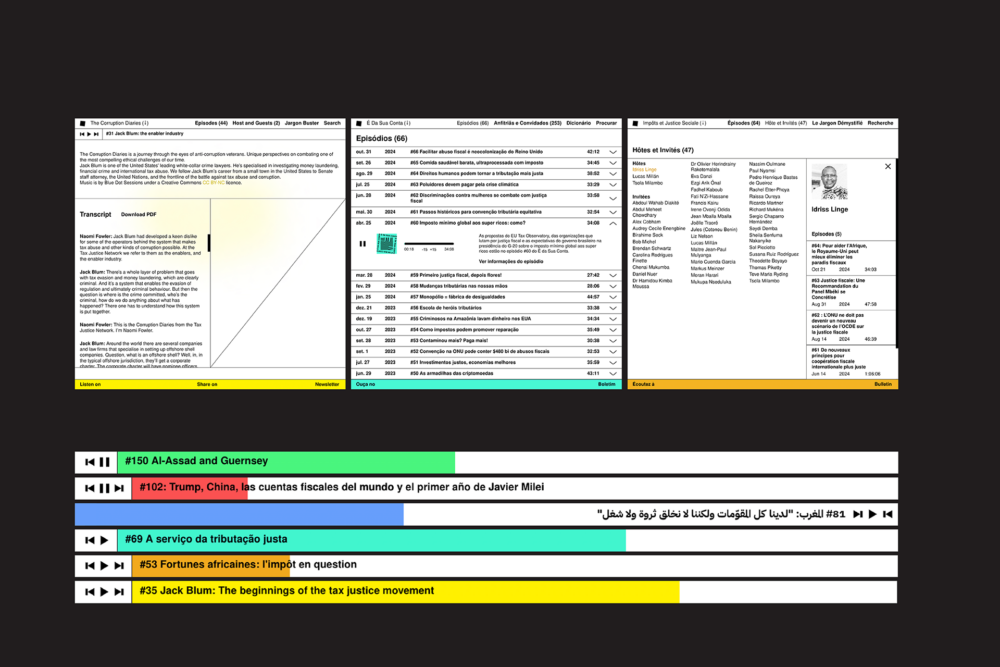Click the #60 episode cover artwork thumbnail
The height and width of the screenshot is (667, 1000).
coord(386,243)
